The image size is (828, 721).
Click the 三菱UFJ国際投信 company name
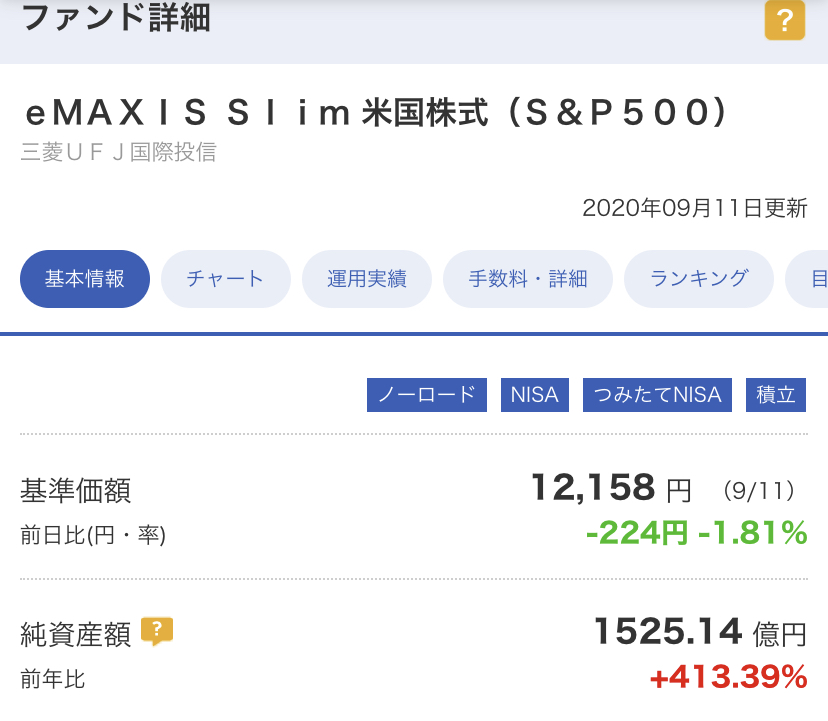tap(118, 152)
